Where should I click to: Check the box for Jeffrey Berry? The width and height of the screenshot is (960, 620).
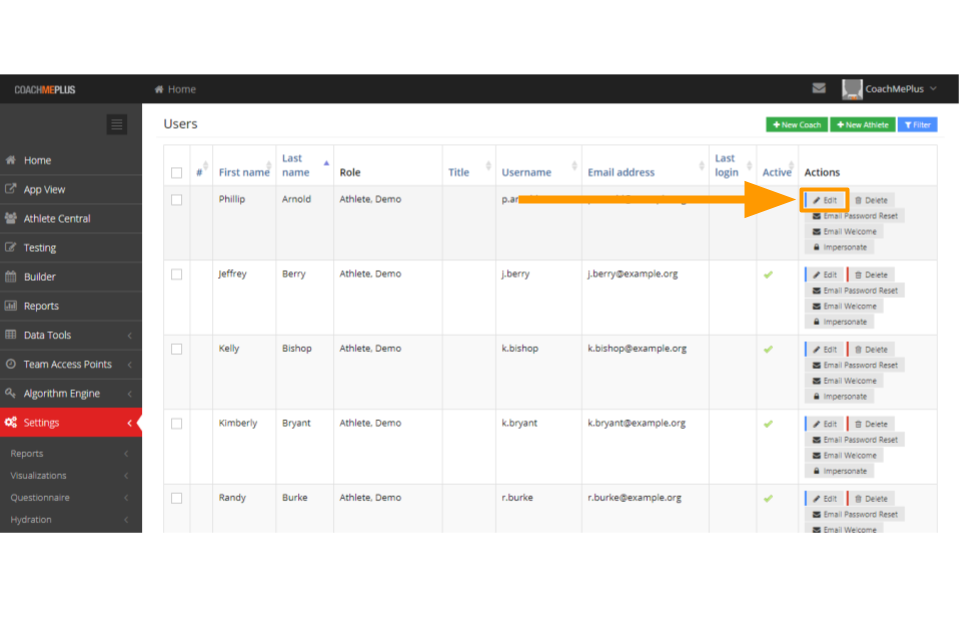[176, 275]
